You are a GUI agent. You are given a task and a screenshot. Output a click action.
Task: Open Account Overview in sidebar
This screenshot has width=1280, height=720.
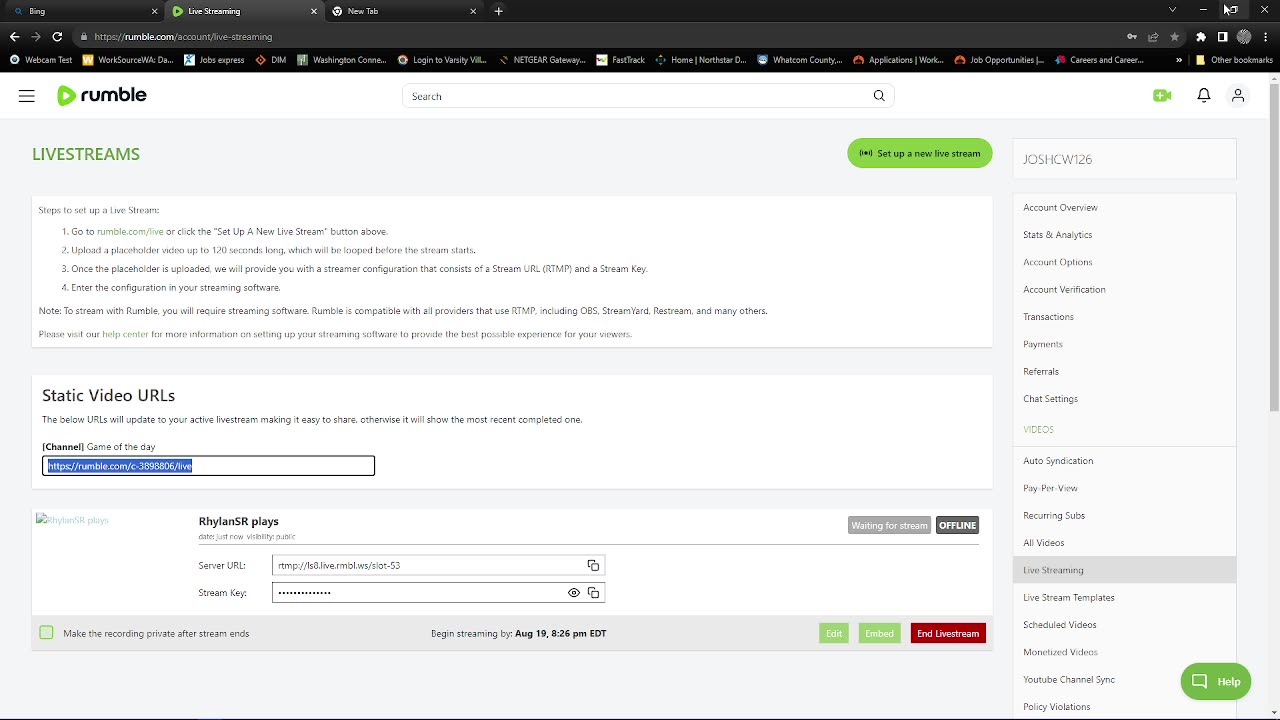pyautogui.click(x=1060, y=207)
